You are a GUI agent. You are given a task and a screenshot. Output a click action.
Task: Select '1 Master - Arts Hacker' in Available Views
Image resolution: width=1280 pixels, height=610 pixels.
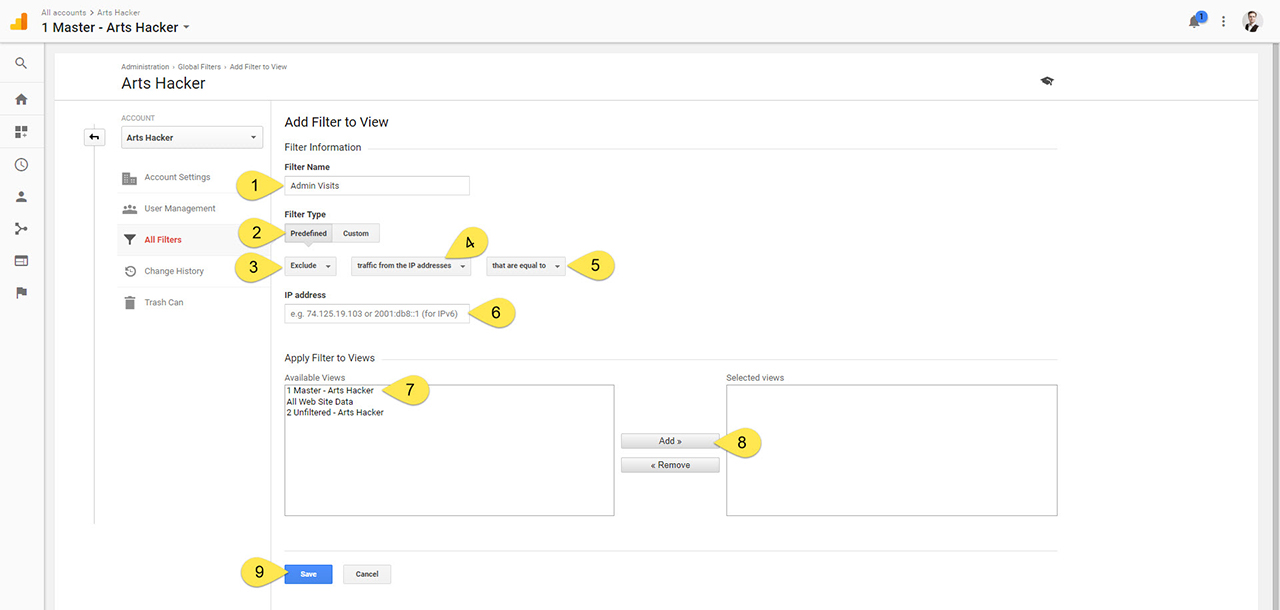tap(330, 391)
